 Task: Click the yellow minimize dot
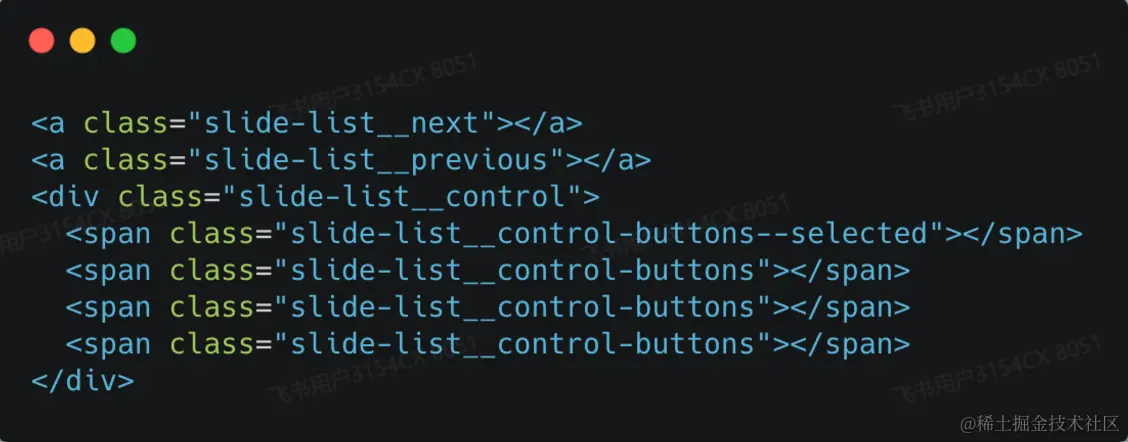[x=83, y=40]
